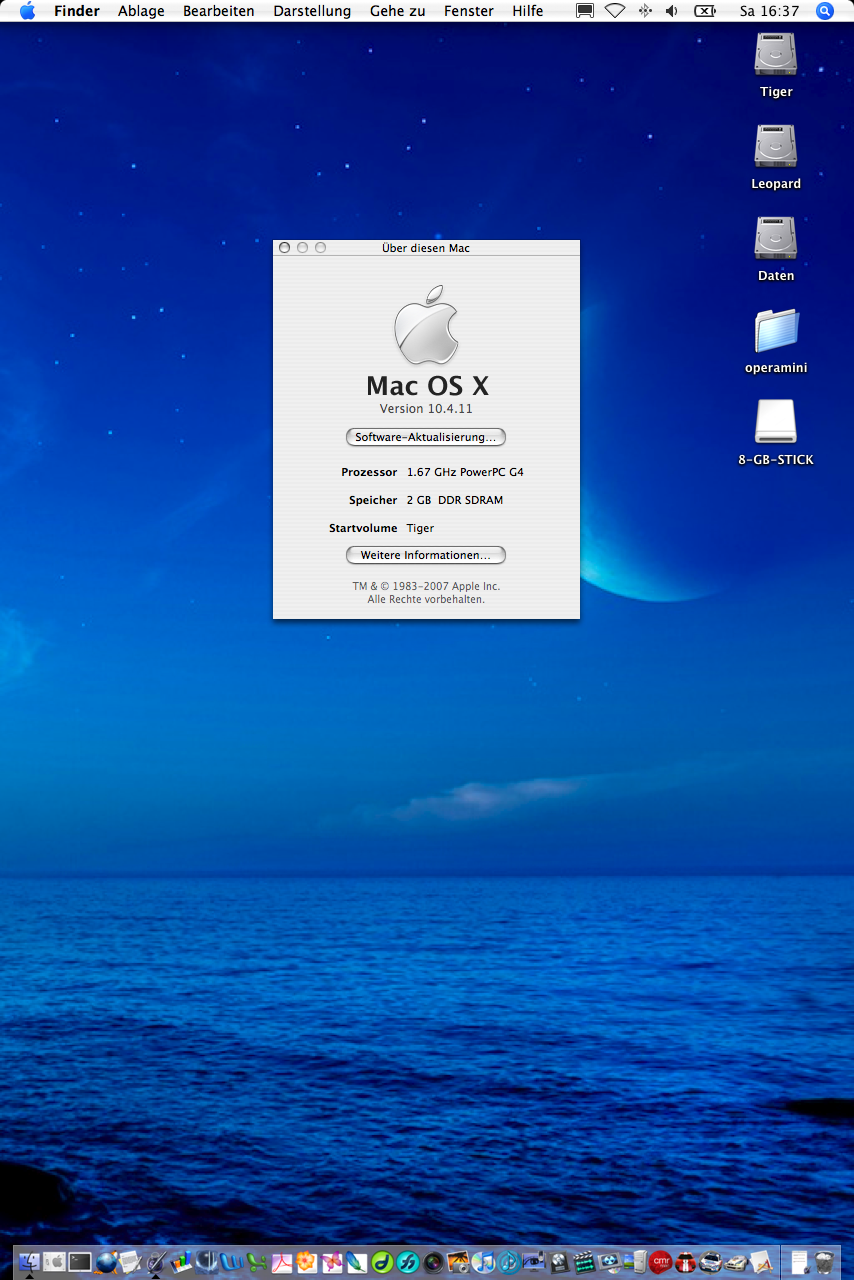Open the Gehe zu menu

(x=397, y=11)
